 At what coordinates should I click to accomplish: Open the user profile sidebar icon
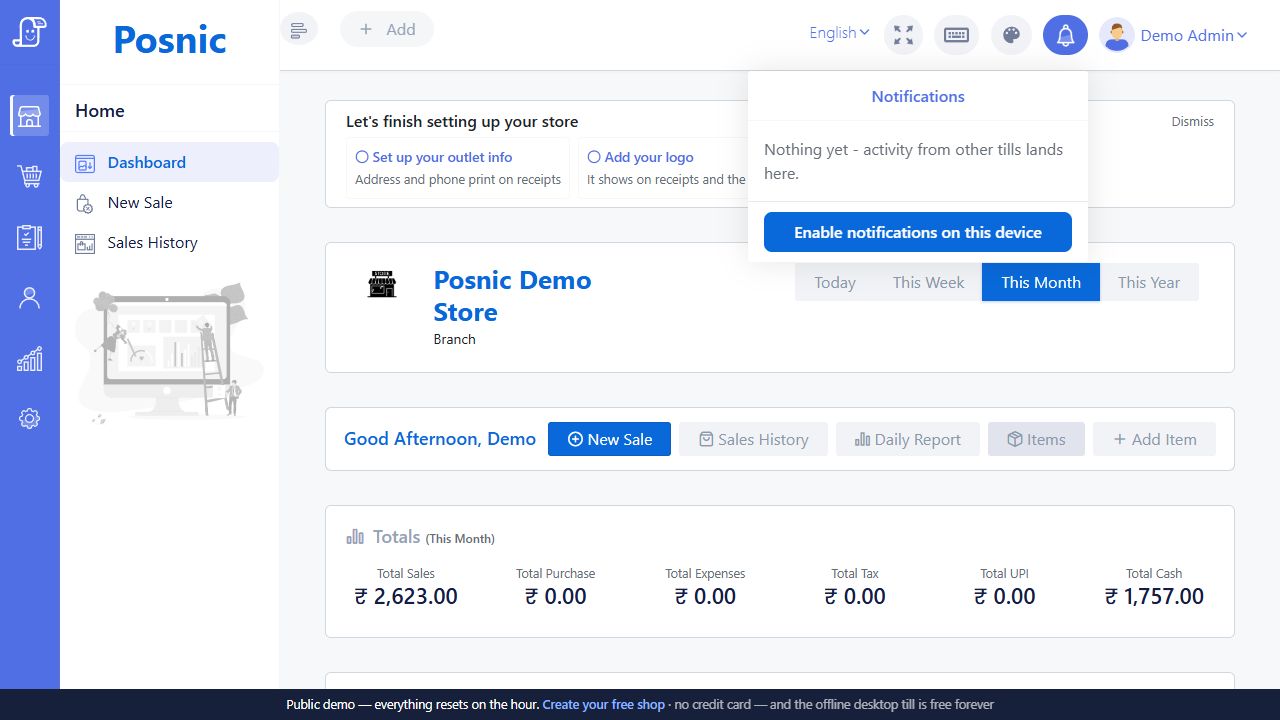click(x=30, y=298)
